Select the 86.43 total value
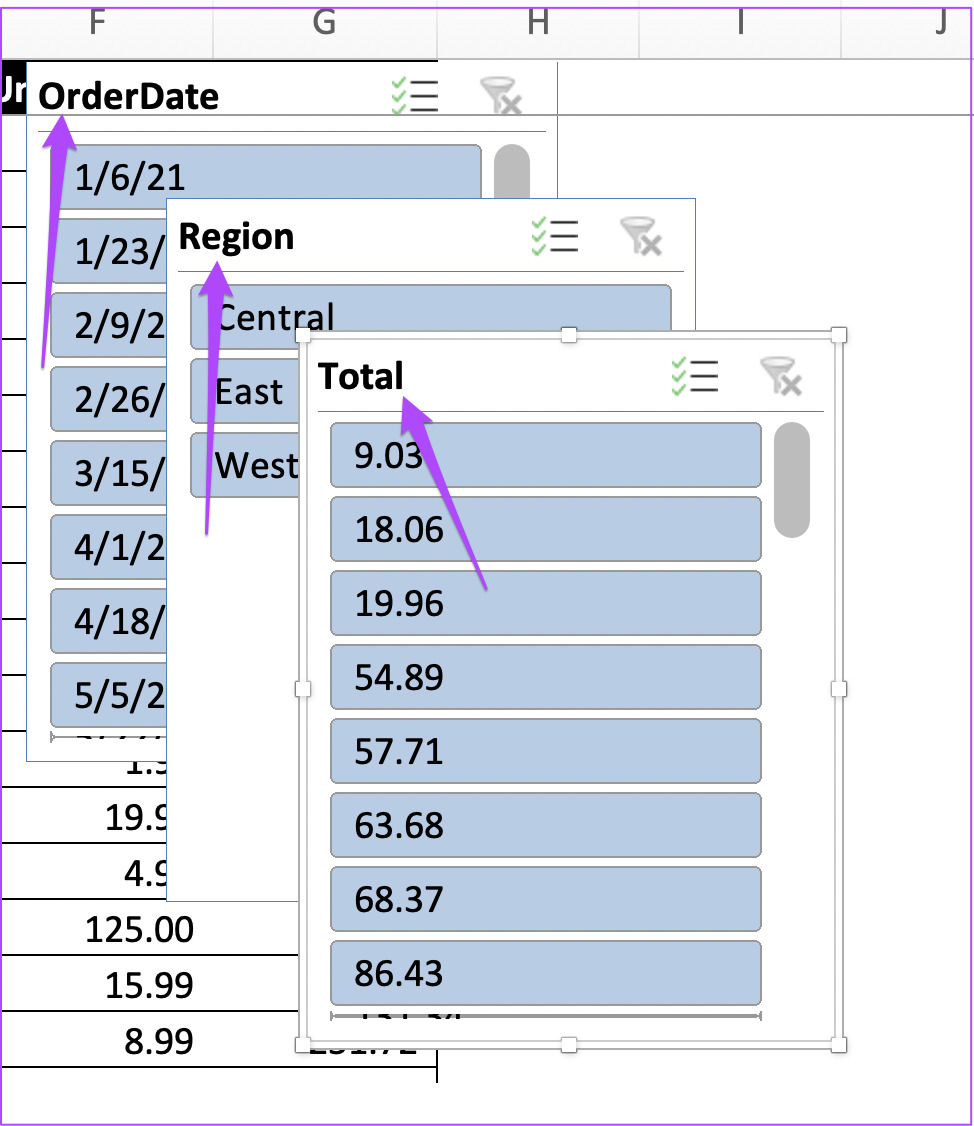This screenshot has width=974, height=1126. (546, 973)
